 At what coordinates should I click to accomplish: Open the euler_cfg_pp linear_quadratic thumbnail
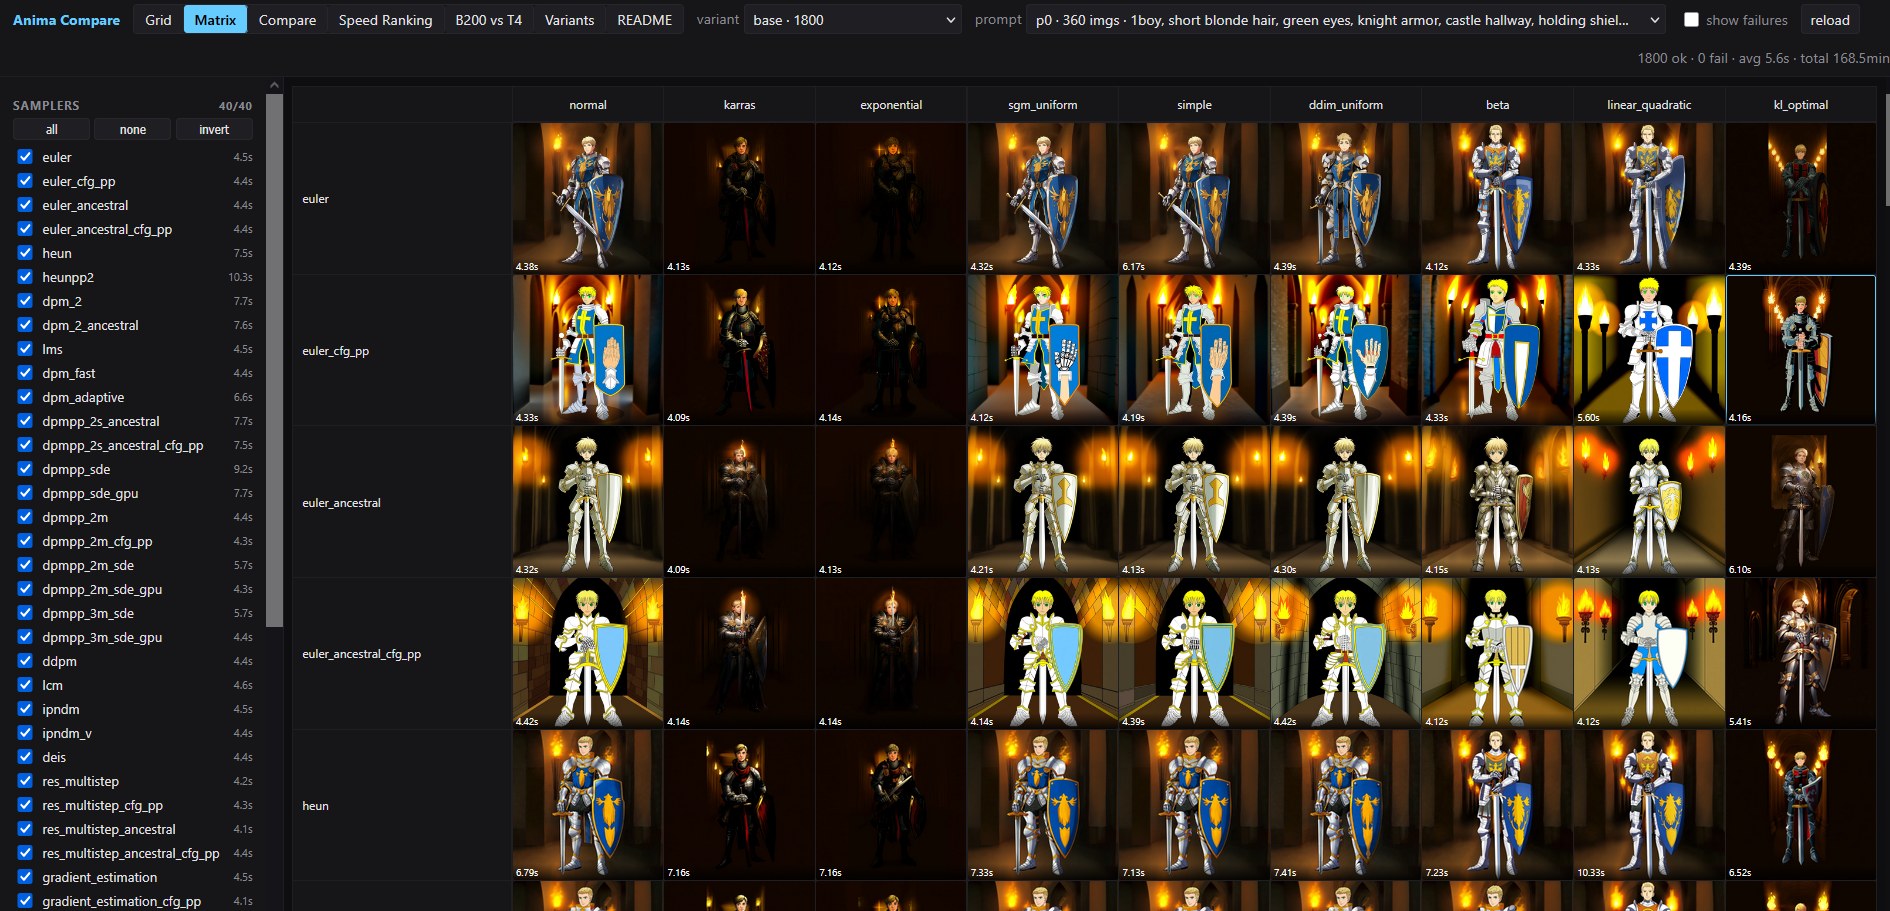point(1649,350)
